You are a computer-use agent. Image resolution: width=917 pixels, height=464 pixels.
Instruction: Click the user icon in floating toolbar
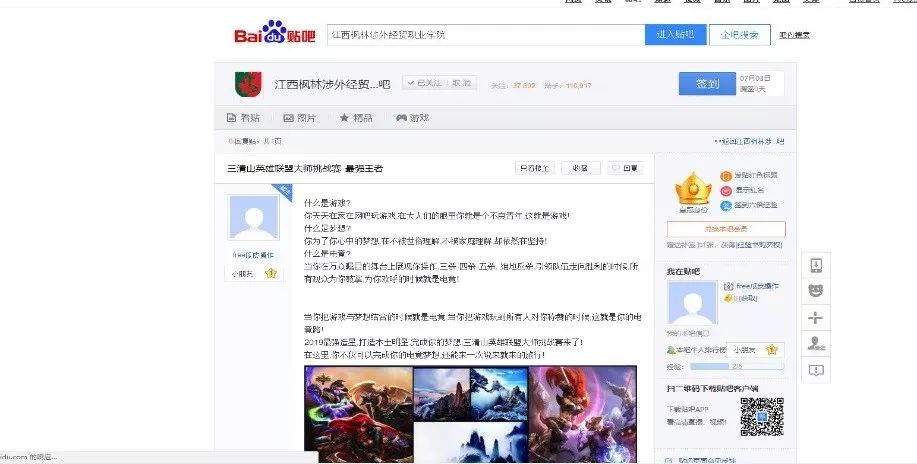point(816,344)
